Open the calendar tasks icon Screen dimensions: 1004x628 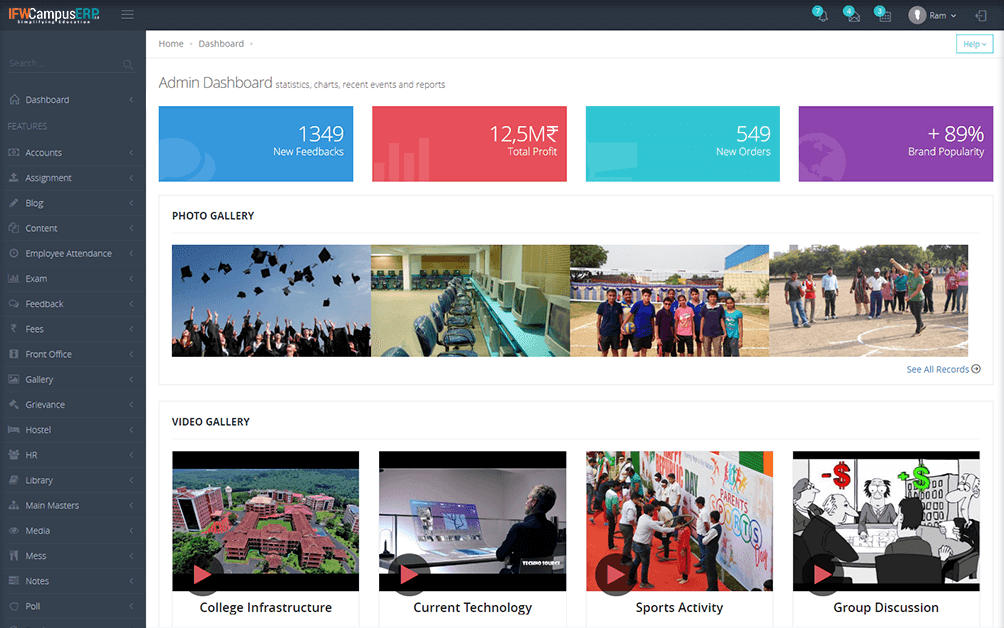tap(883, 15)
